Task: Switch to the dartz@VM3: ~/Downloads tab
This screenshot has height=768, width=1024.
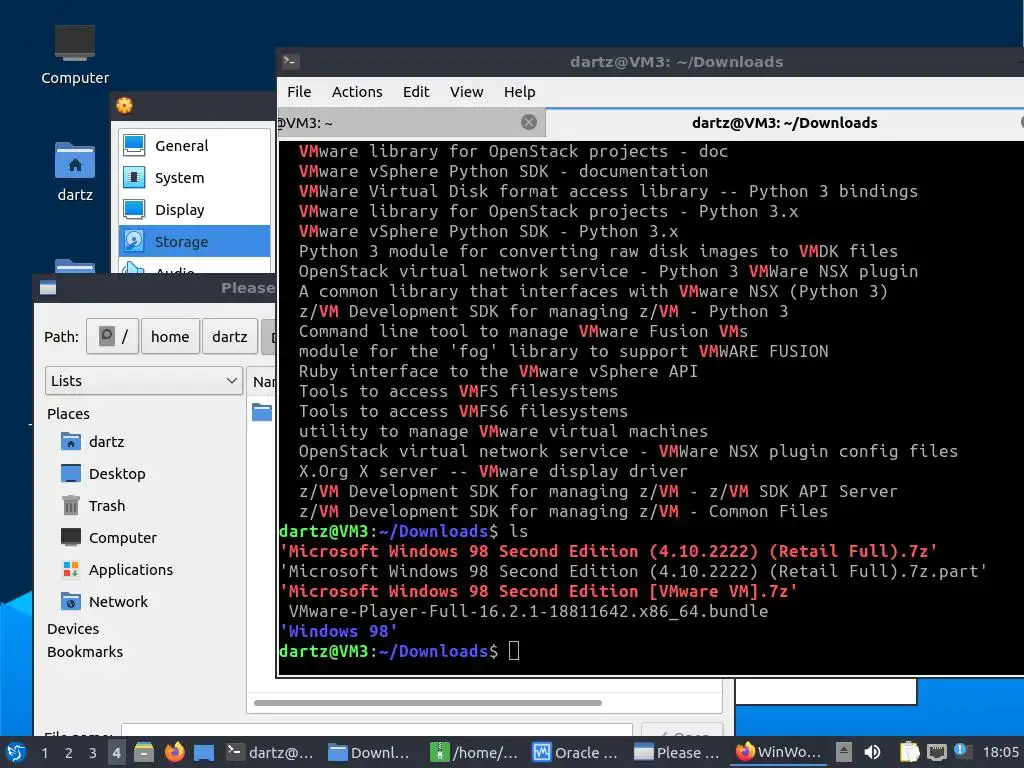Action: tap(784, 123)
